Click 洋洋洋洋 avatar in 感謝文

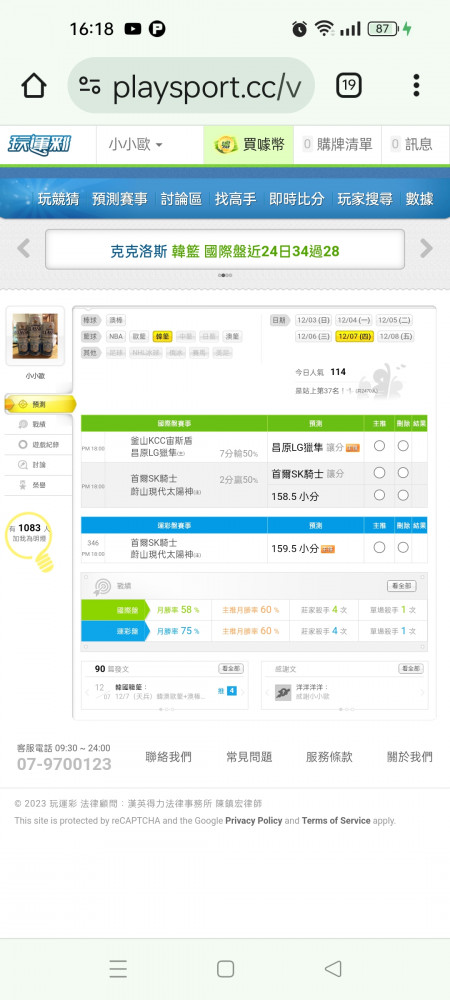tap(283, 692)
